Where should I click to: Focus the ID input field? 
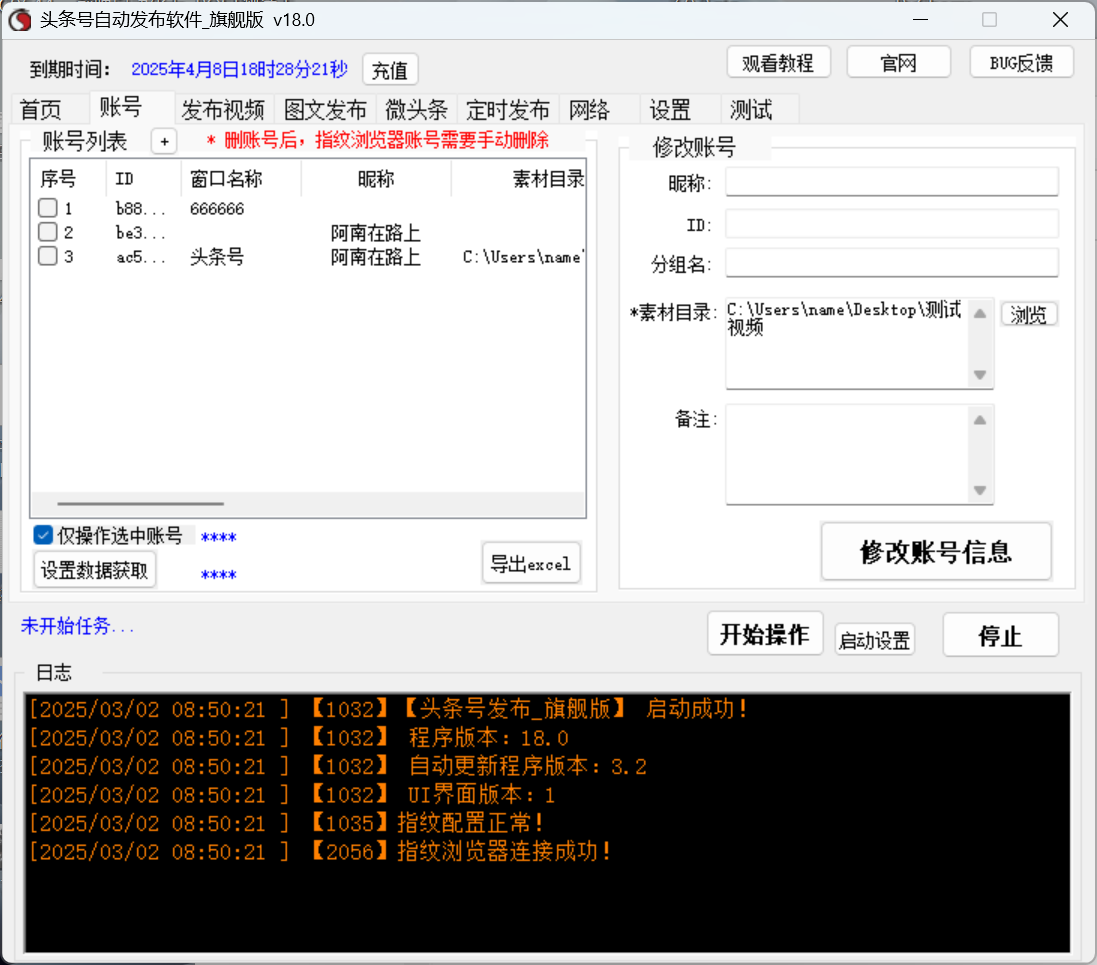892,224
